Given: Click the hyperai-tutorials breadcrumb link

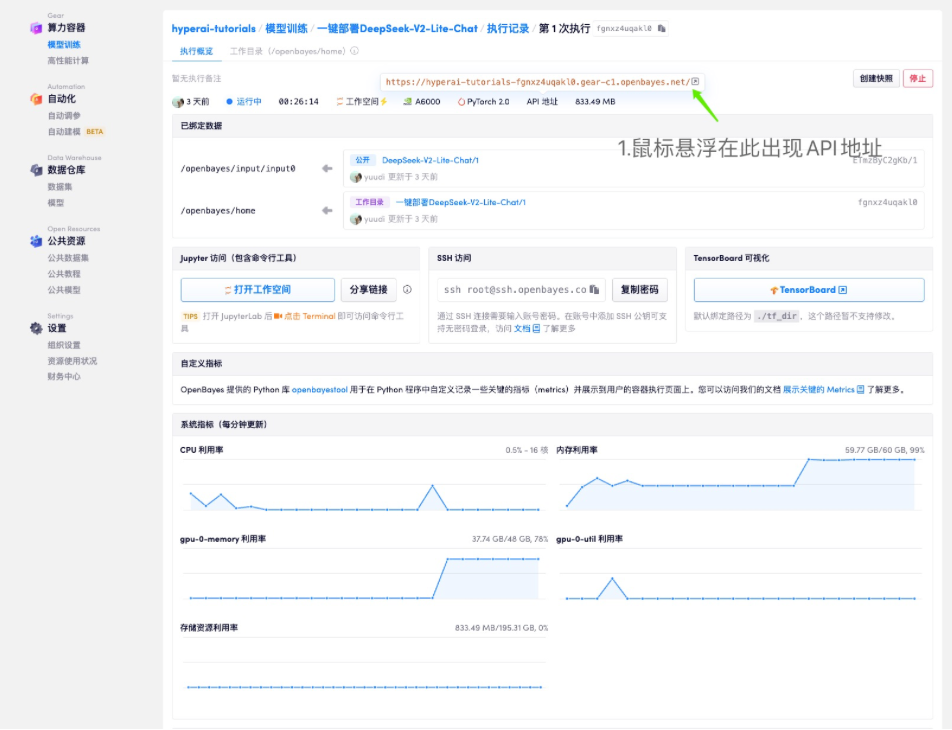Looking at the screenshot, I should (x=214, y=29).
